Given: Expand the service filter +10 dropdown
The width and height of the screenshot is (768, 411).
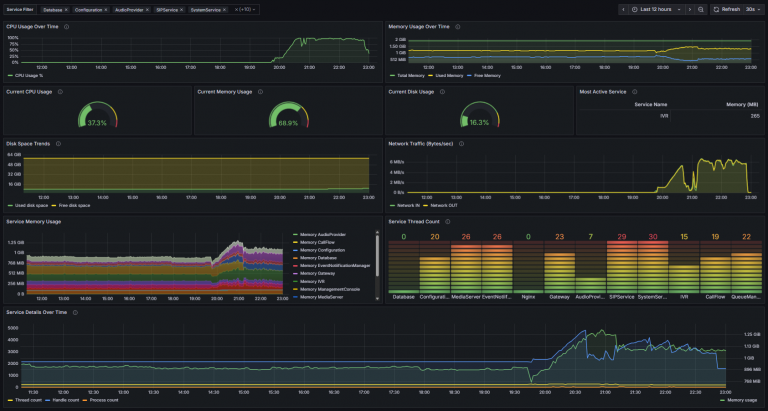Looking at the screenshot, I should pos(246,9).
